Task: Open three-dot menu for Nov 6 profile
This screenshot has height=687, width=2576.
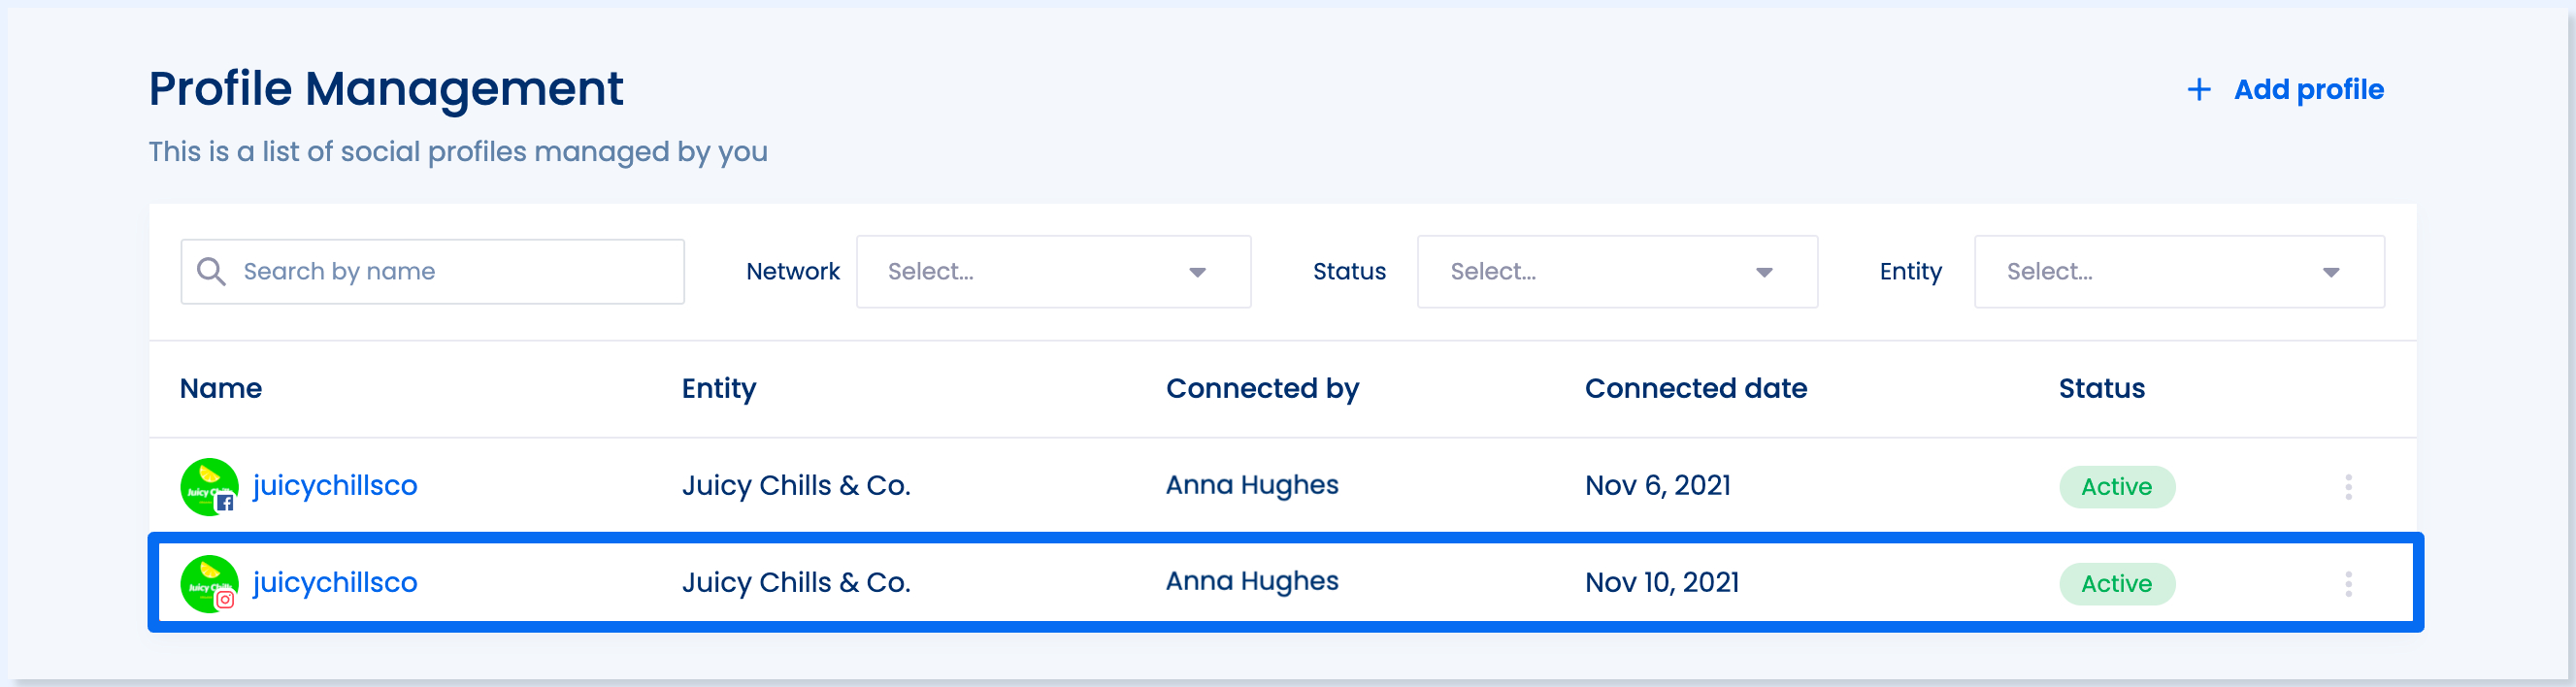Action: 2348,487
